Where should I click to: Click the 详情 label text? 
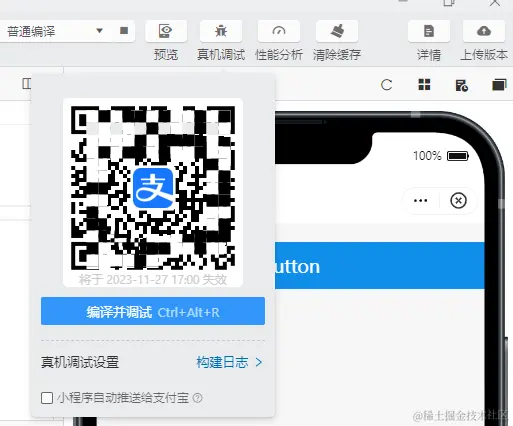[429, 55]
